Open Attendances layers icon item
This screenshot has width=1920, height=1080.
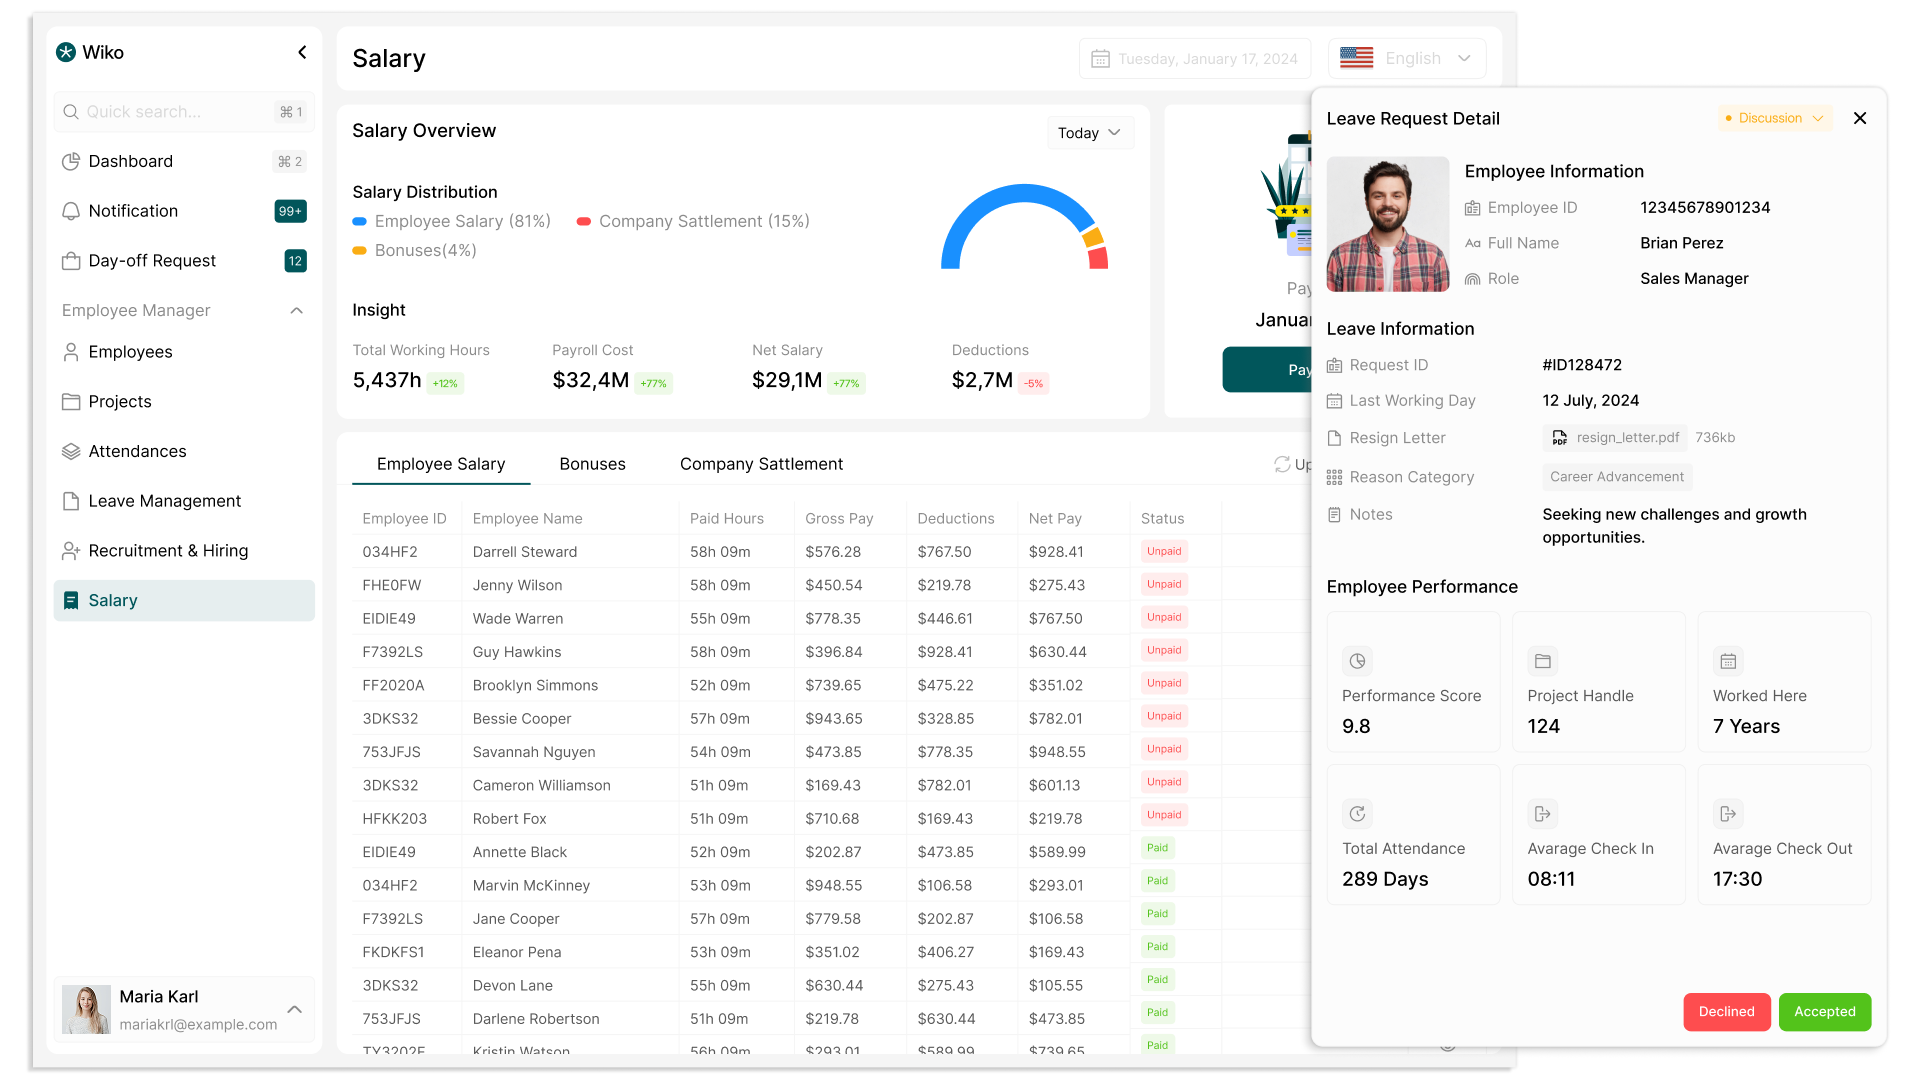point(71,451)
